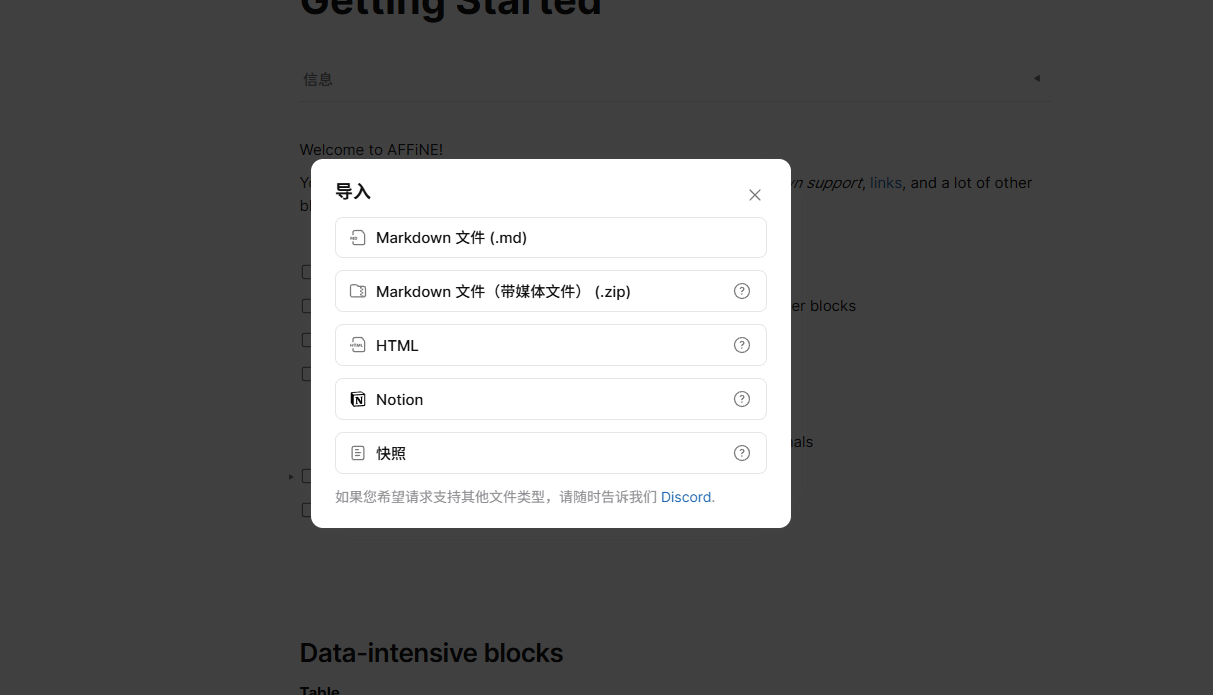Close the 导入 dialog
1213x695 pixels.
coord(755,195)
